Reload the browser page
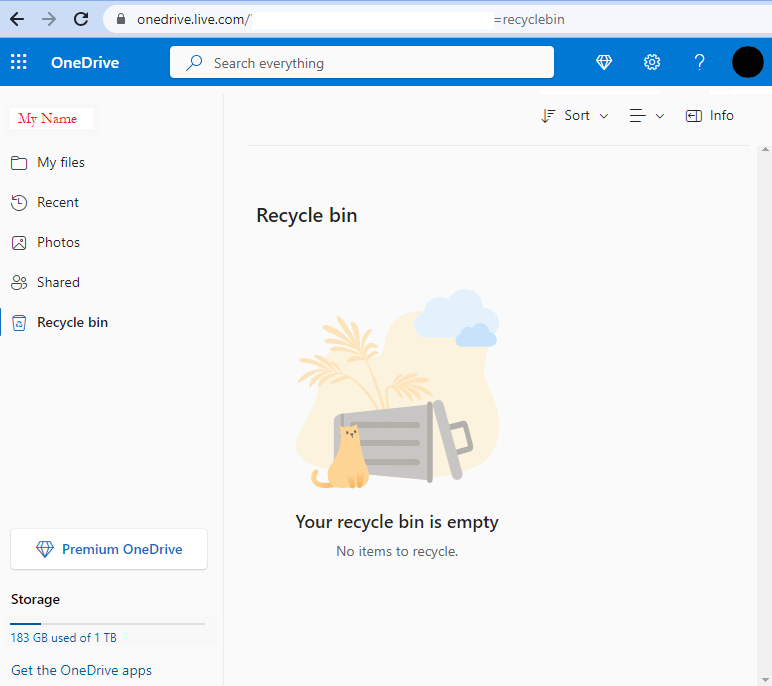This screenshot has height=686, width=772. click(81, 19)
